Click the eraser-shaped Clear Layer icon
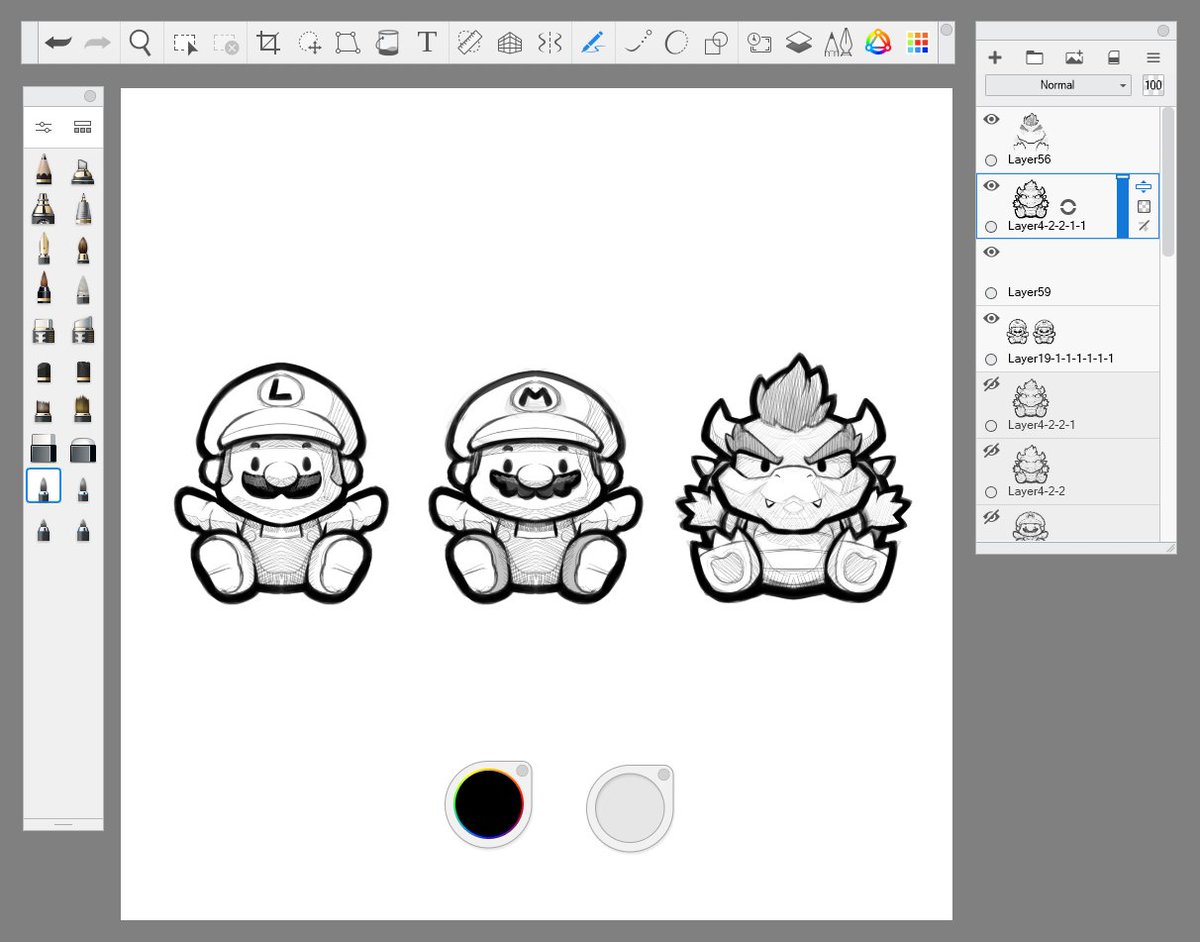The height and width of the screenshot is (942, 1200). [1114, 58]
